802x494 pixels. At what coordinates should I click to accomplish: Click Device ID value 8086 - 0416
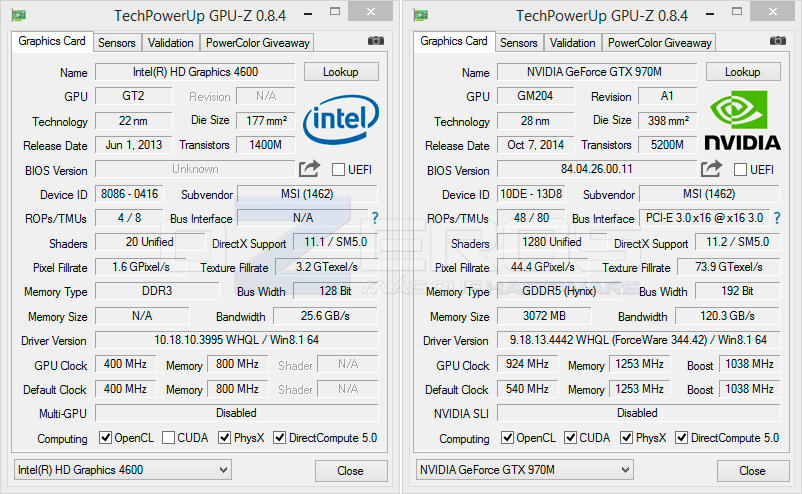[x=129, y=194]
